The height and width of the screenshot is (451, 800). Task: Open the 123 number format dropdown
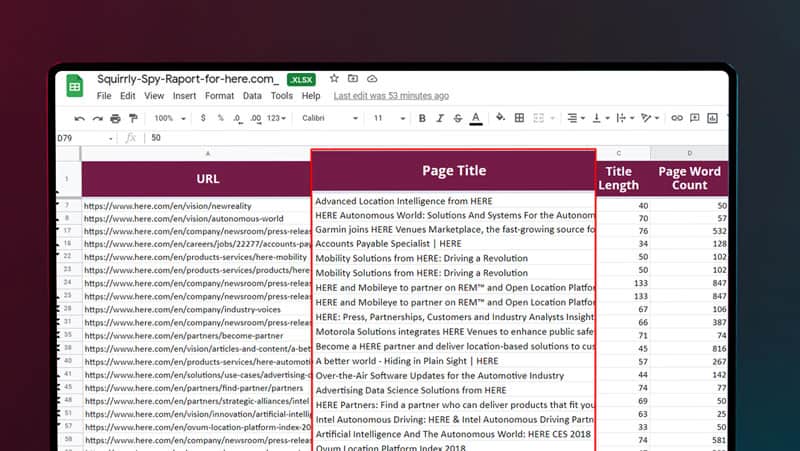tap(276, 118)
